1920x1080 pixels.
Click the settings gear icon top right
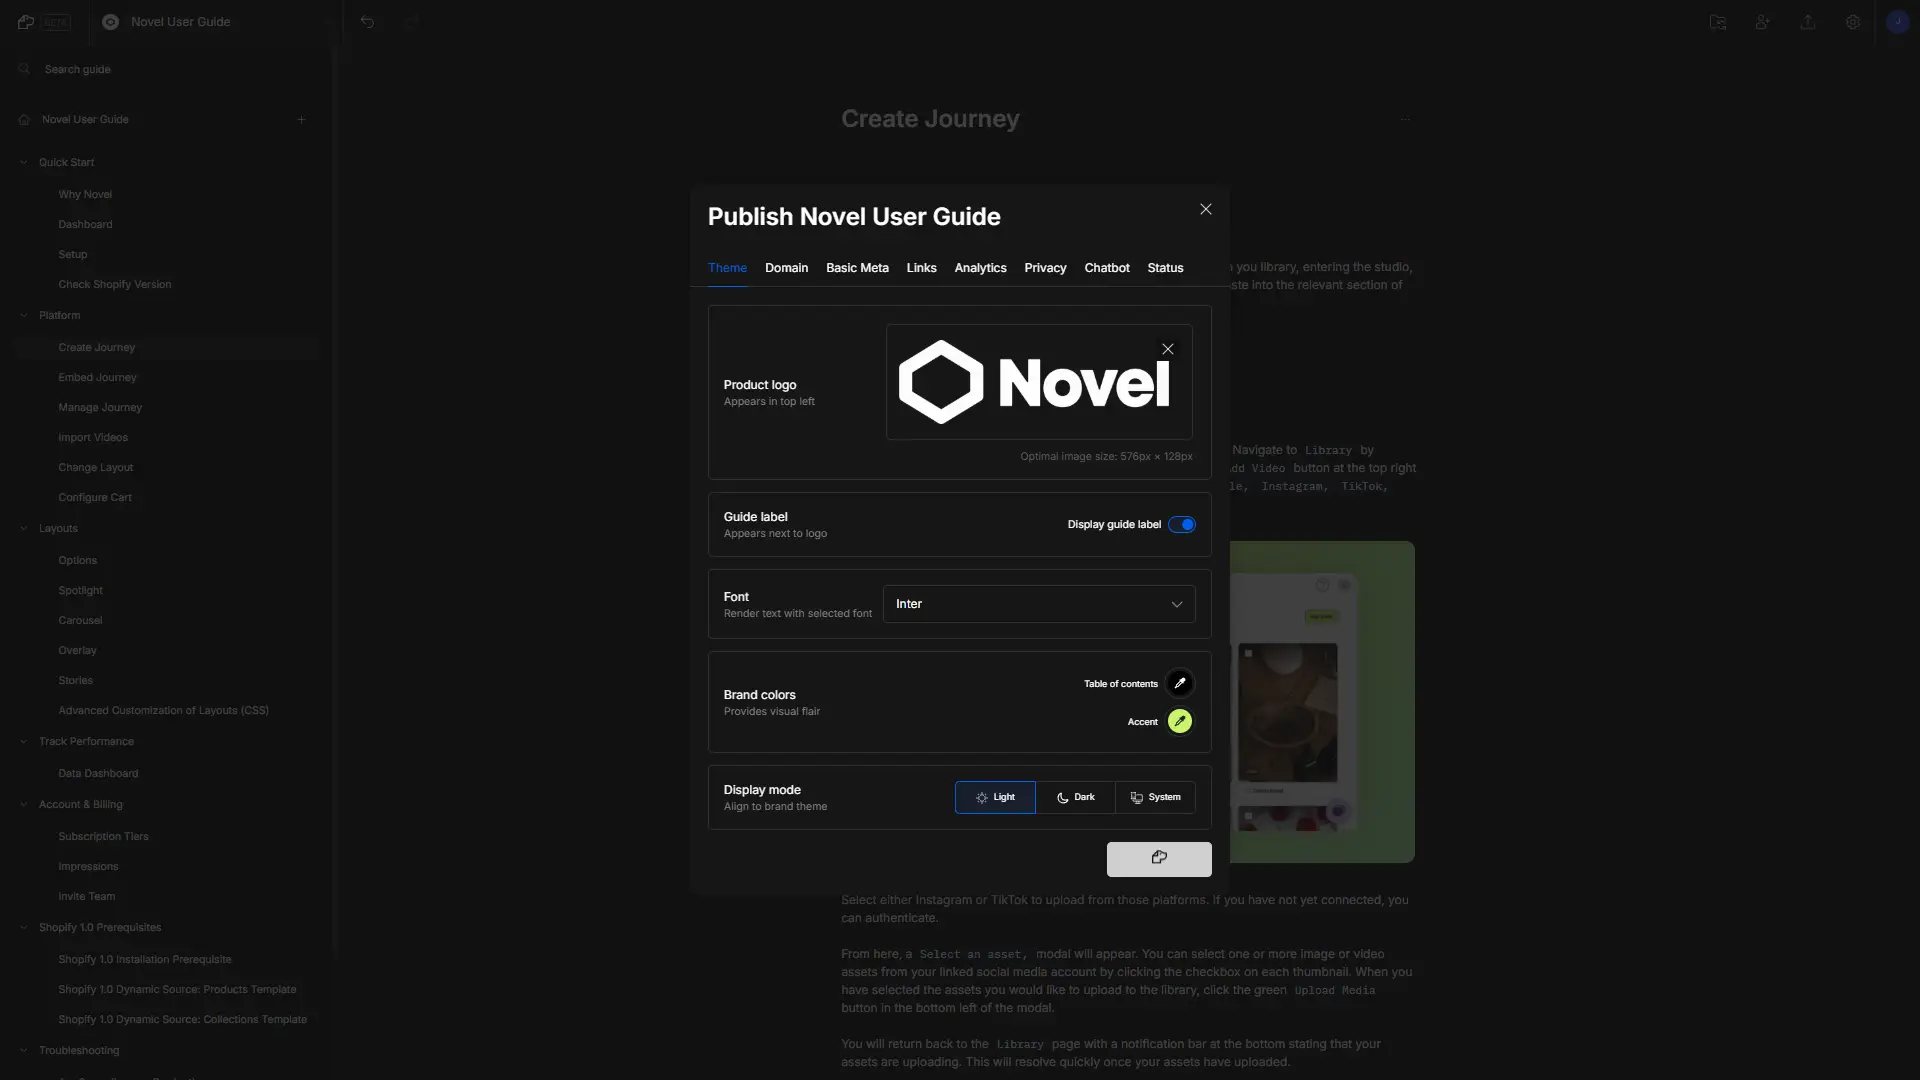point(1853,21)
